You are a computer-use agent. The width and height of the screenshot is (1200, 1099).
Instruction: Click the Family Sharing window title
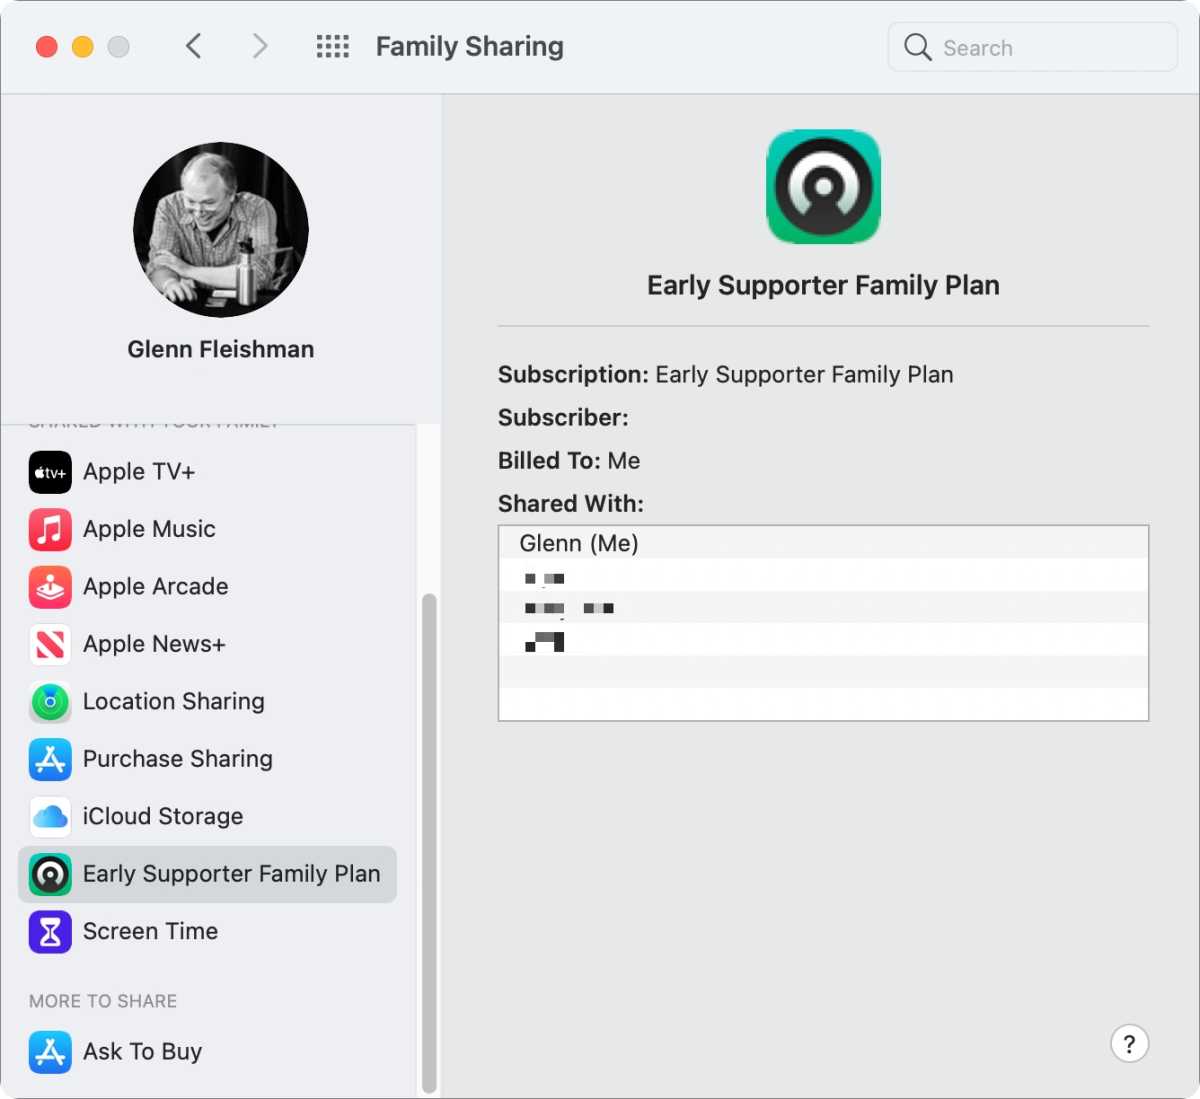click(470, 47)
